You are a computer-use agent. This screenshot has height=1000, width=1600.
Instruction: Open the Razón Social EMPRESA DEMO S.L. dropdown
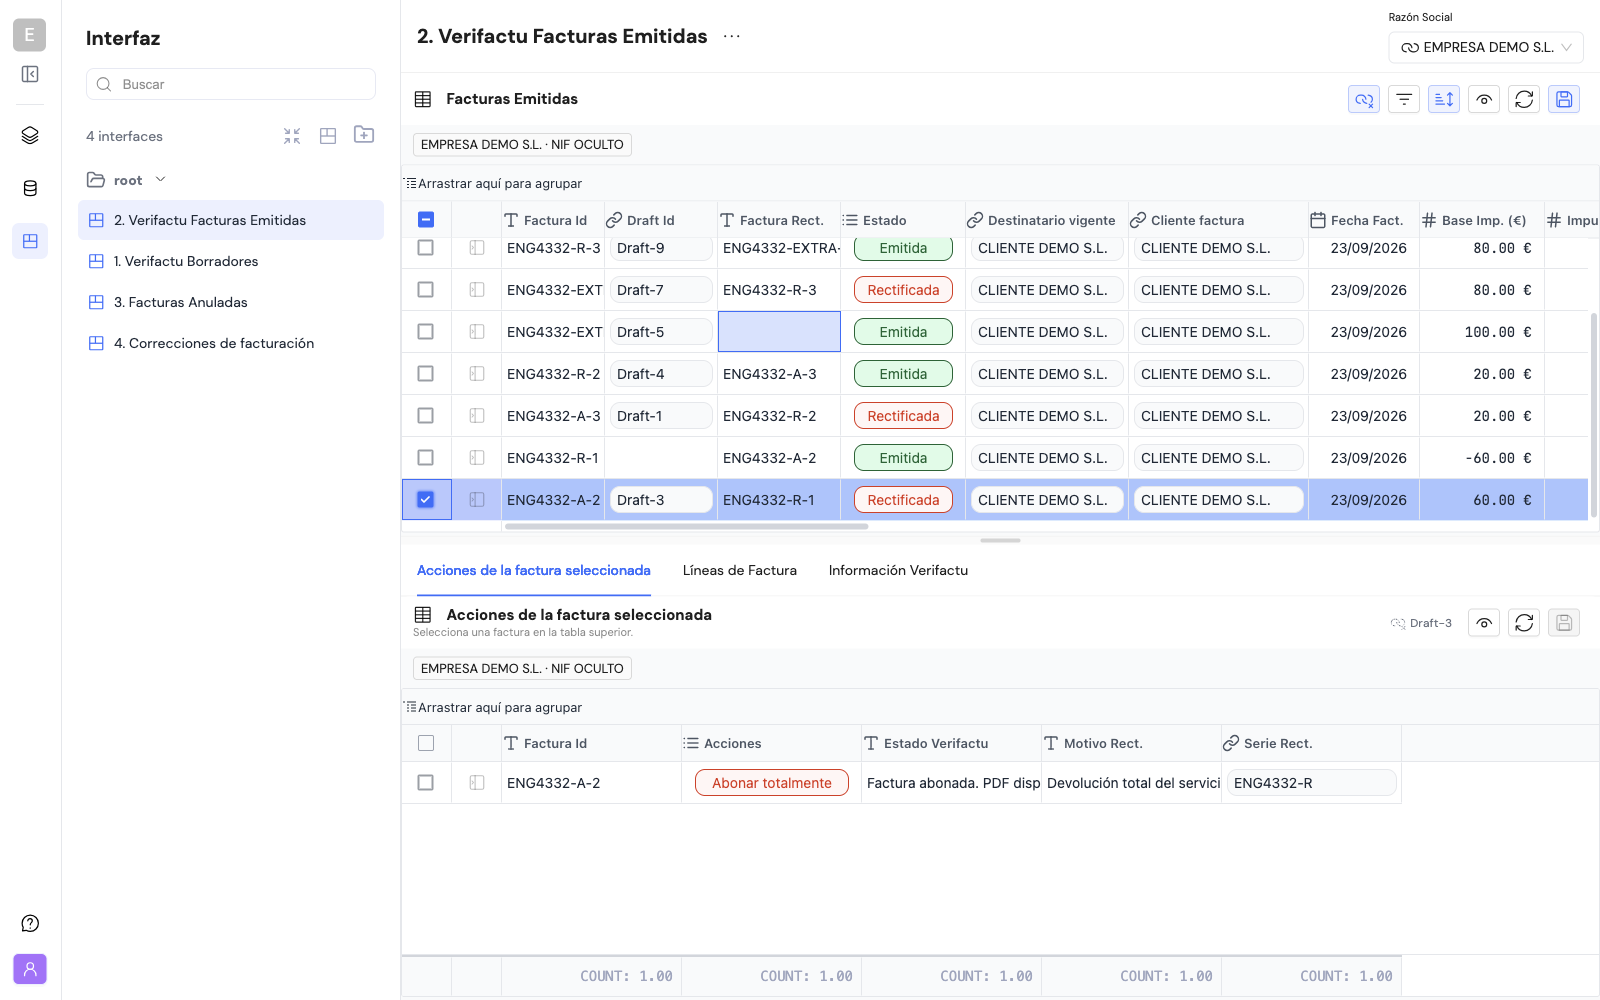pyautogui.click(x=1486, y=47)
